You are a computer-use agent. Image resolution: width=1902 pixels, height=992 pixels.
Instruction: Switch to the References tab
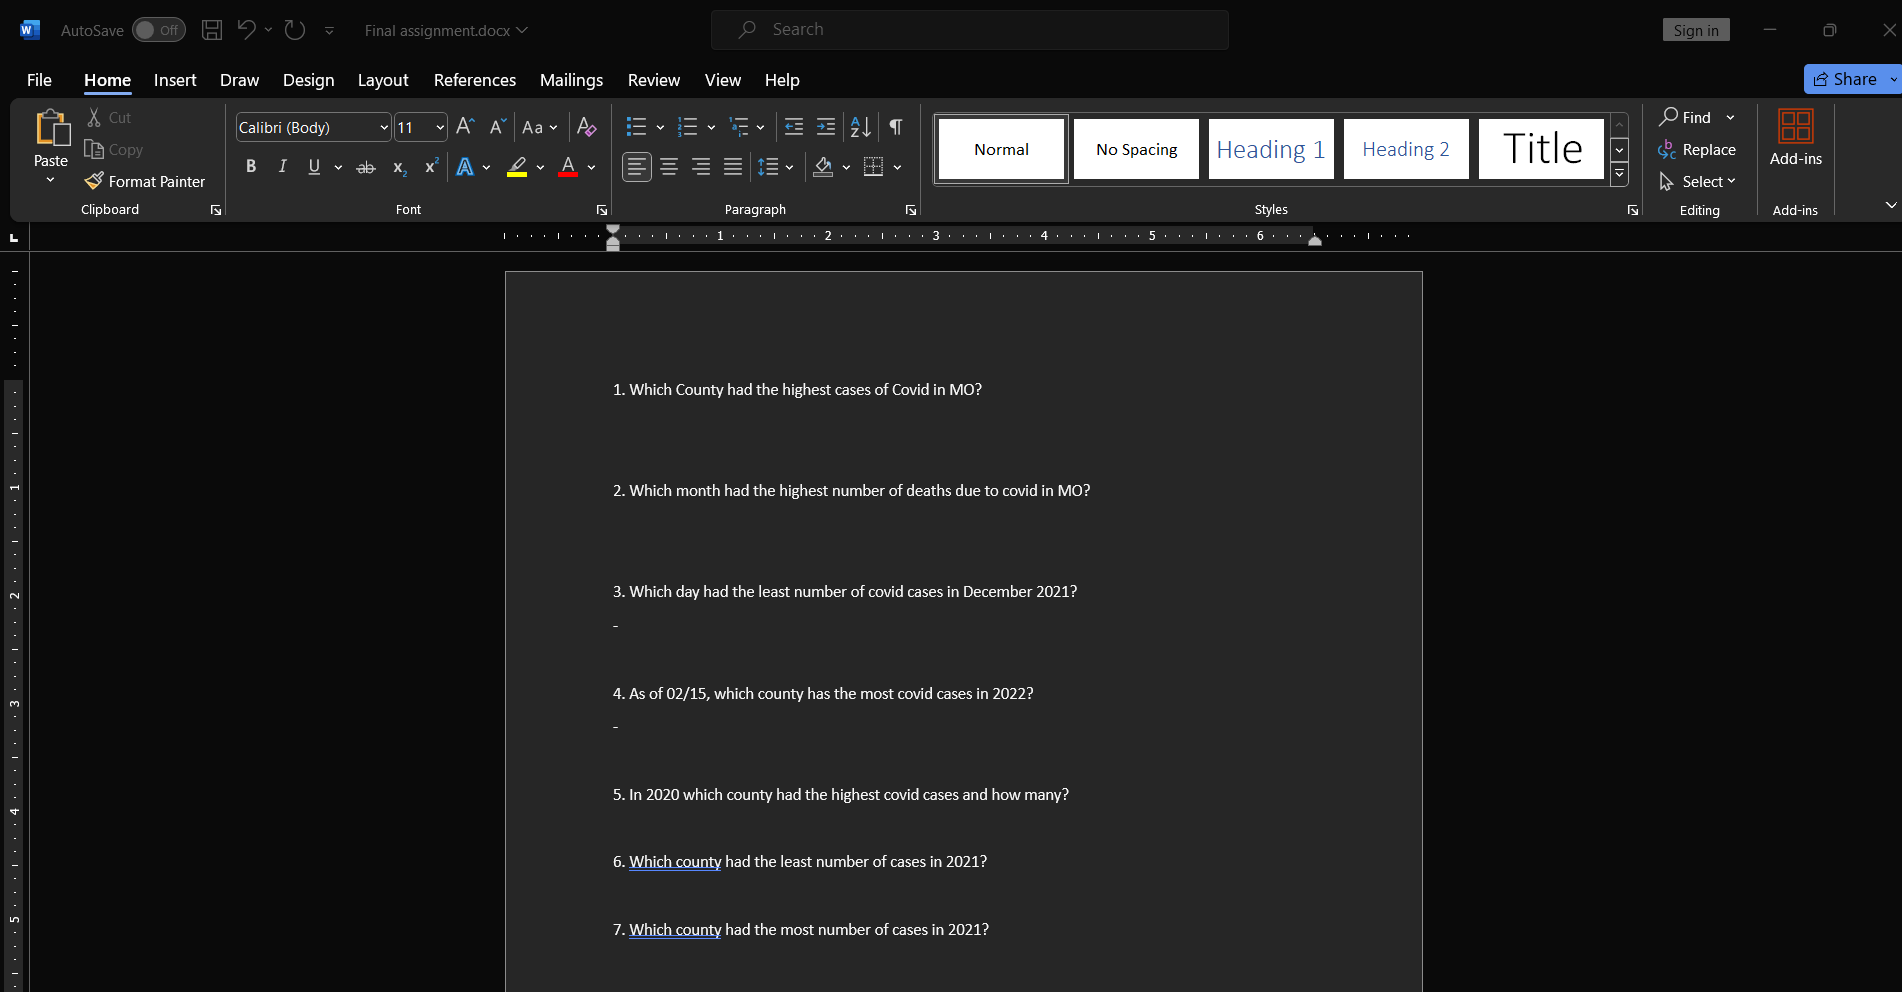point(475,80)
